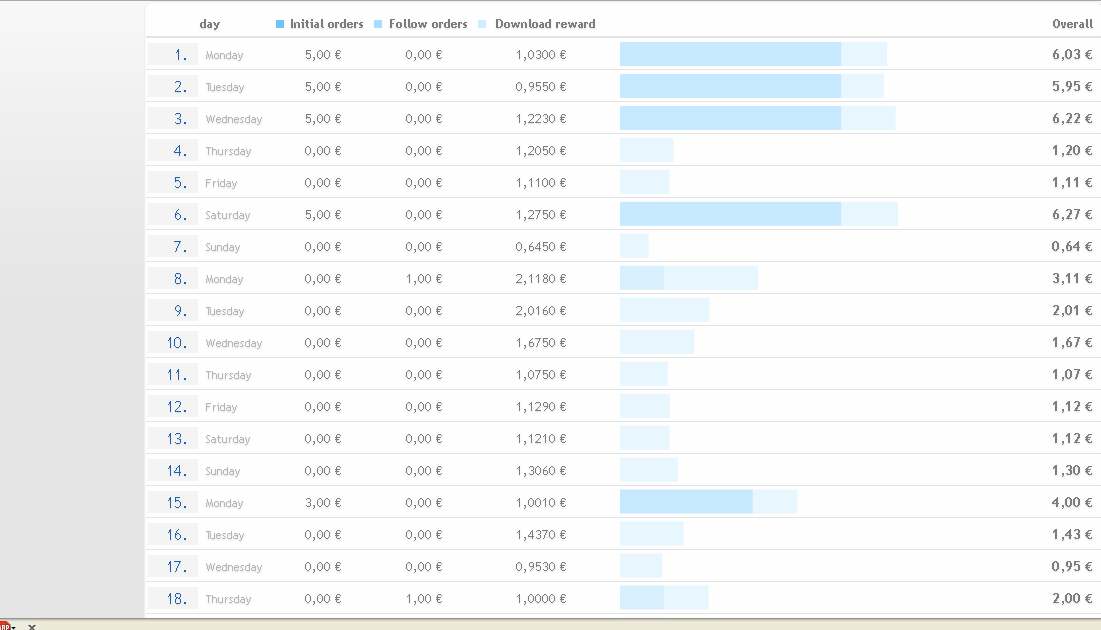Click the row 8 Monday bar graph
This screenshot has width=1101, height=630.
point(688,278)
